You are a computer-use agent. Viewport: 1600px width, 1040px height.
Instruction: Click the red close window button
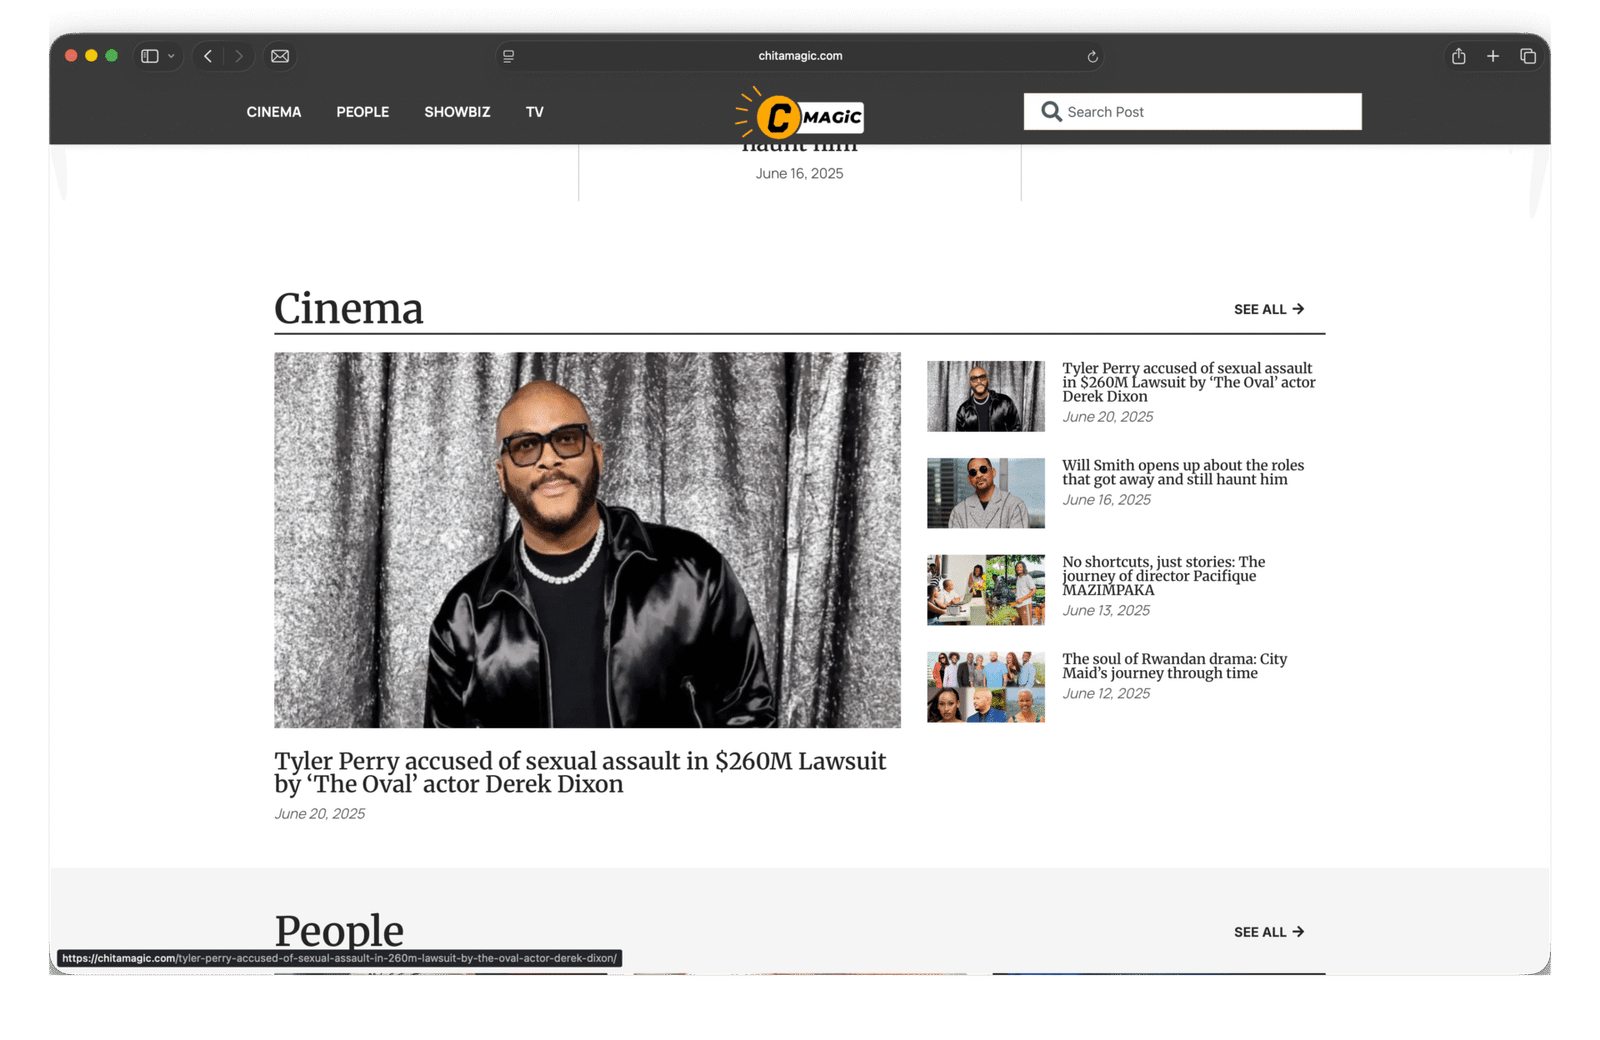tap(71, 56)
